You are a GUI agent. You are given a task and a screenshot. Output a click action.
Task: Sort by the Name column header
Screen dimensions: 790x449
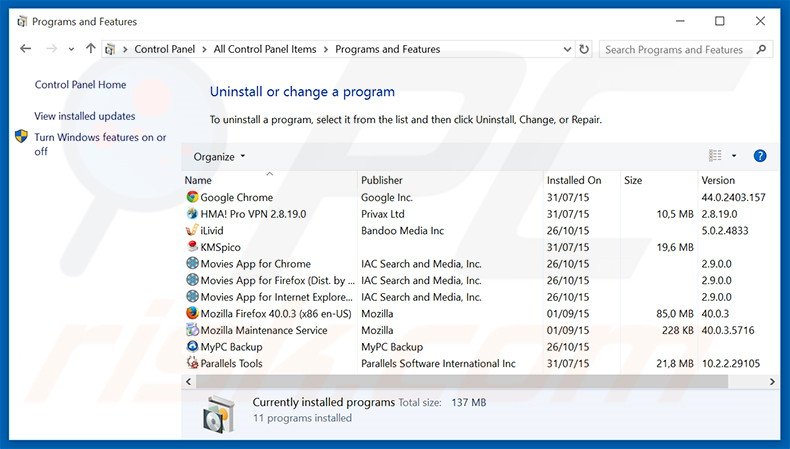point(198,180)
